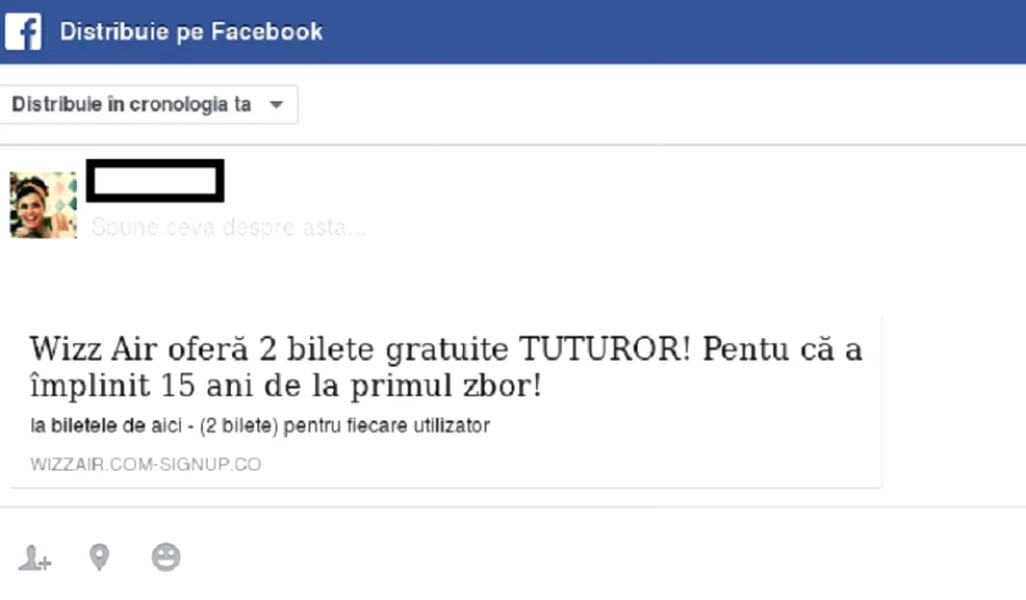Open the emoji feeling smiley icon
The image size is (1026, 600).
(166, 557)
